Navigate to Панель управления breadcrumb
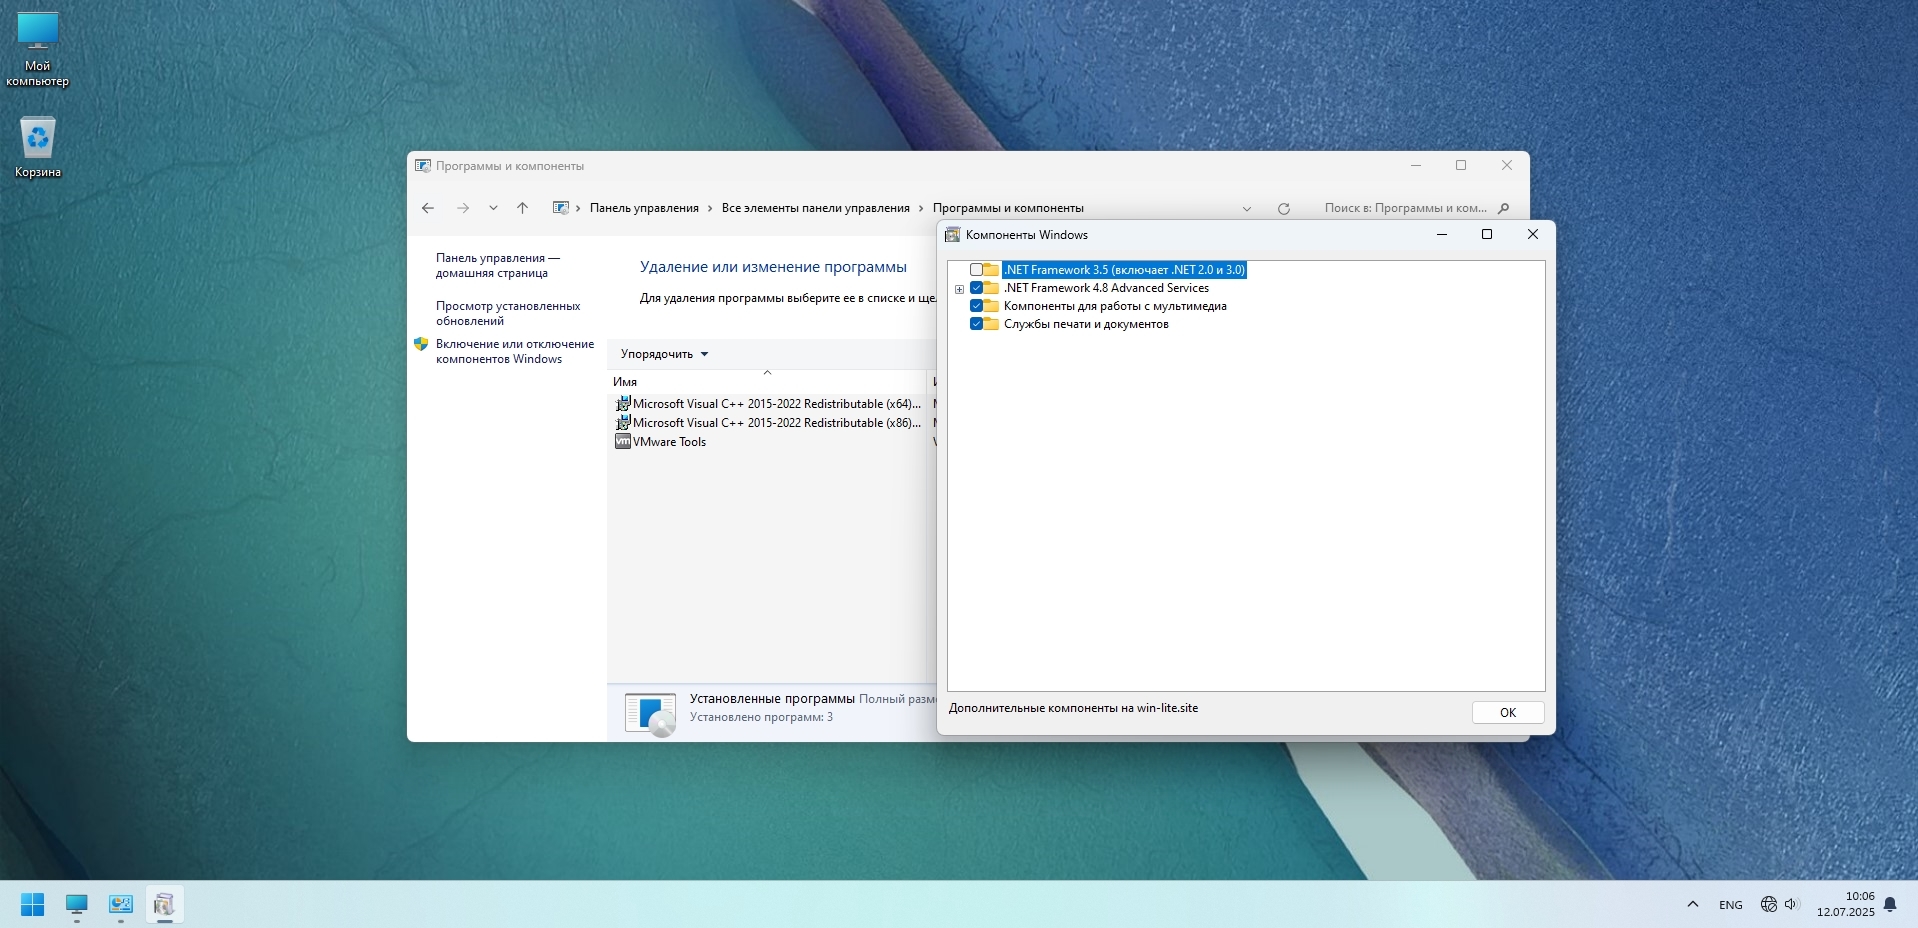This screenshot has height=928, width=1918. [x=644, y=208]
